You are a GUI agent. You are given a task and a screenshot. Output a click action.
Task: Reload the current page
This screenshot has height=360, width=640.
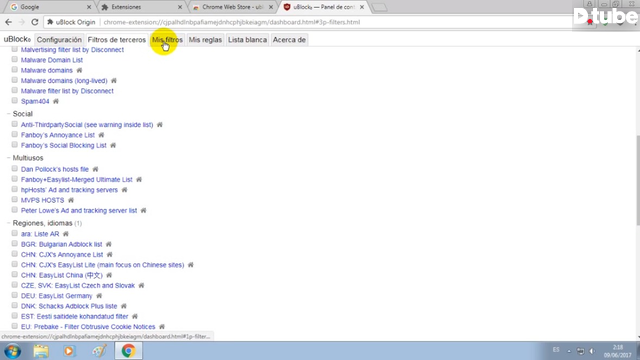click(x=35, y=22)
